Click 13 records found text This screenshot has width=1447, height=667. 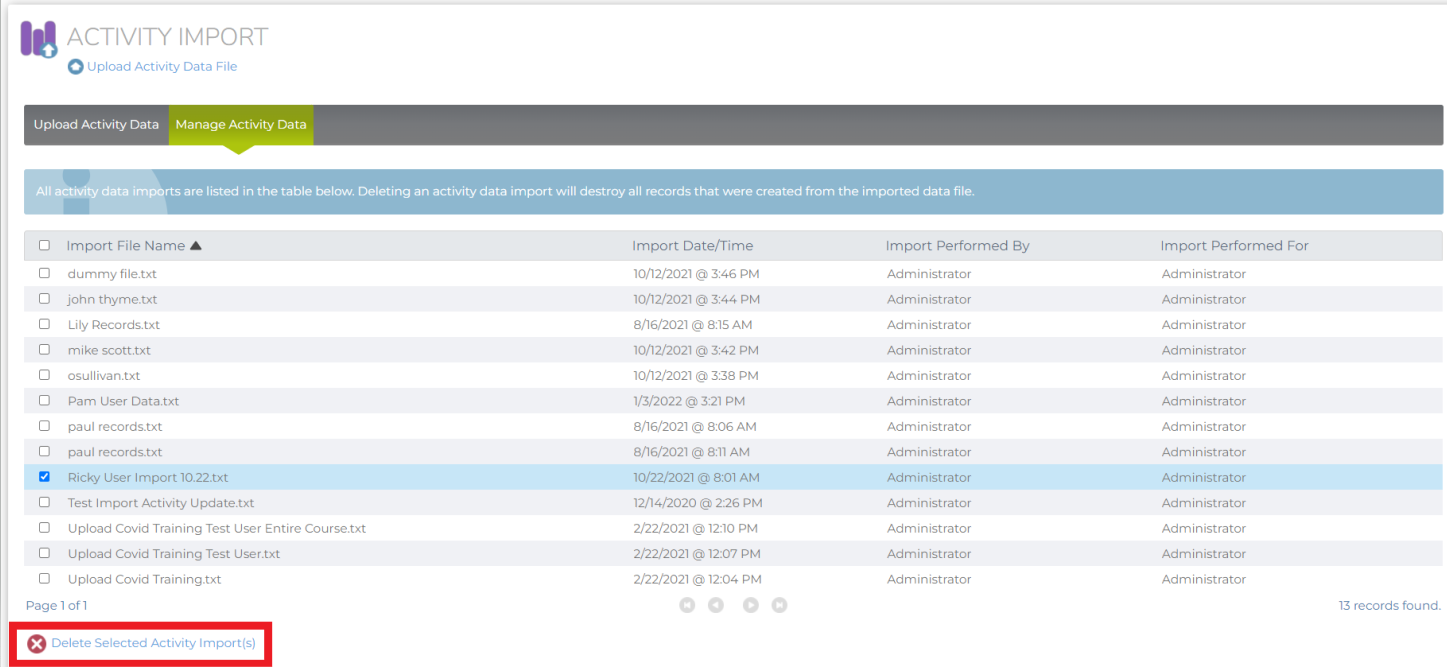coord(1390,606)
